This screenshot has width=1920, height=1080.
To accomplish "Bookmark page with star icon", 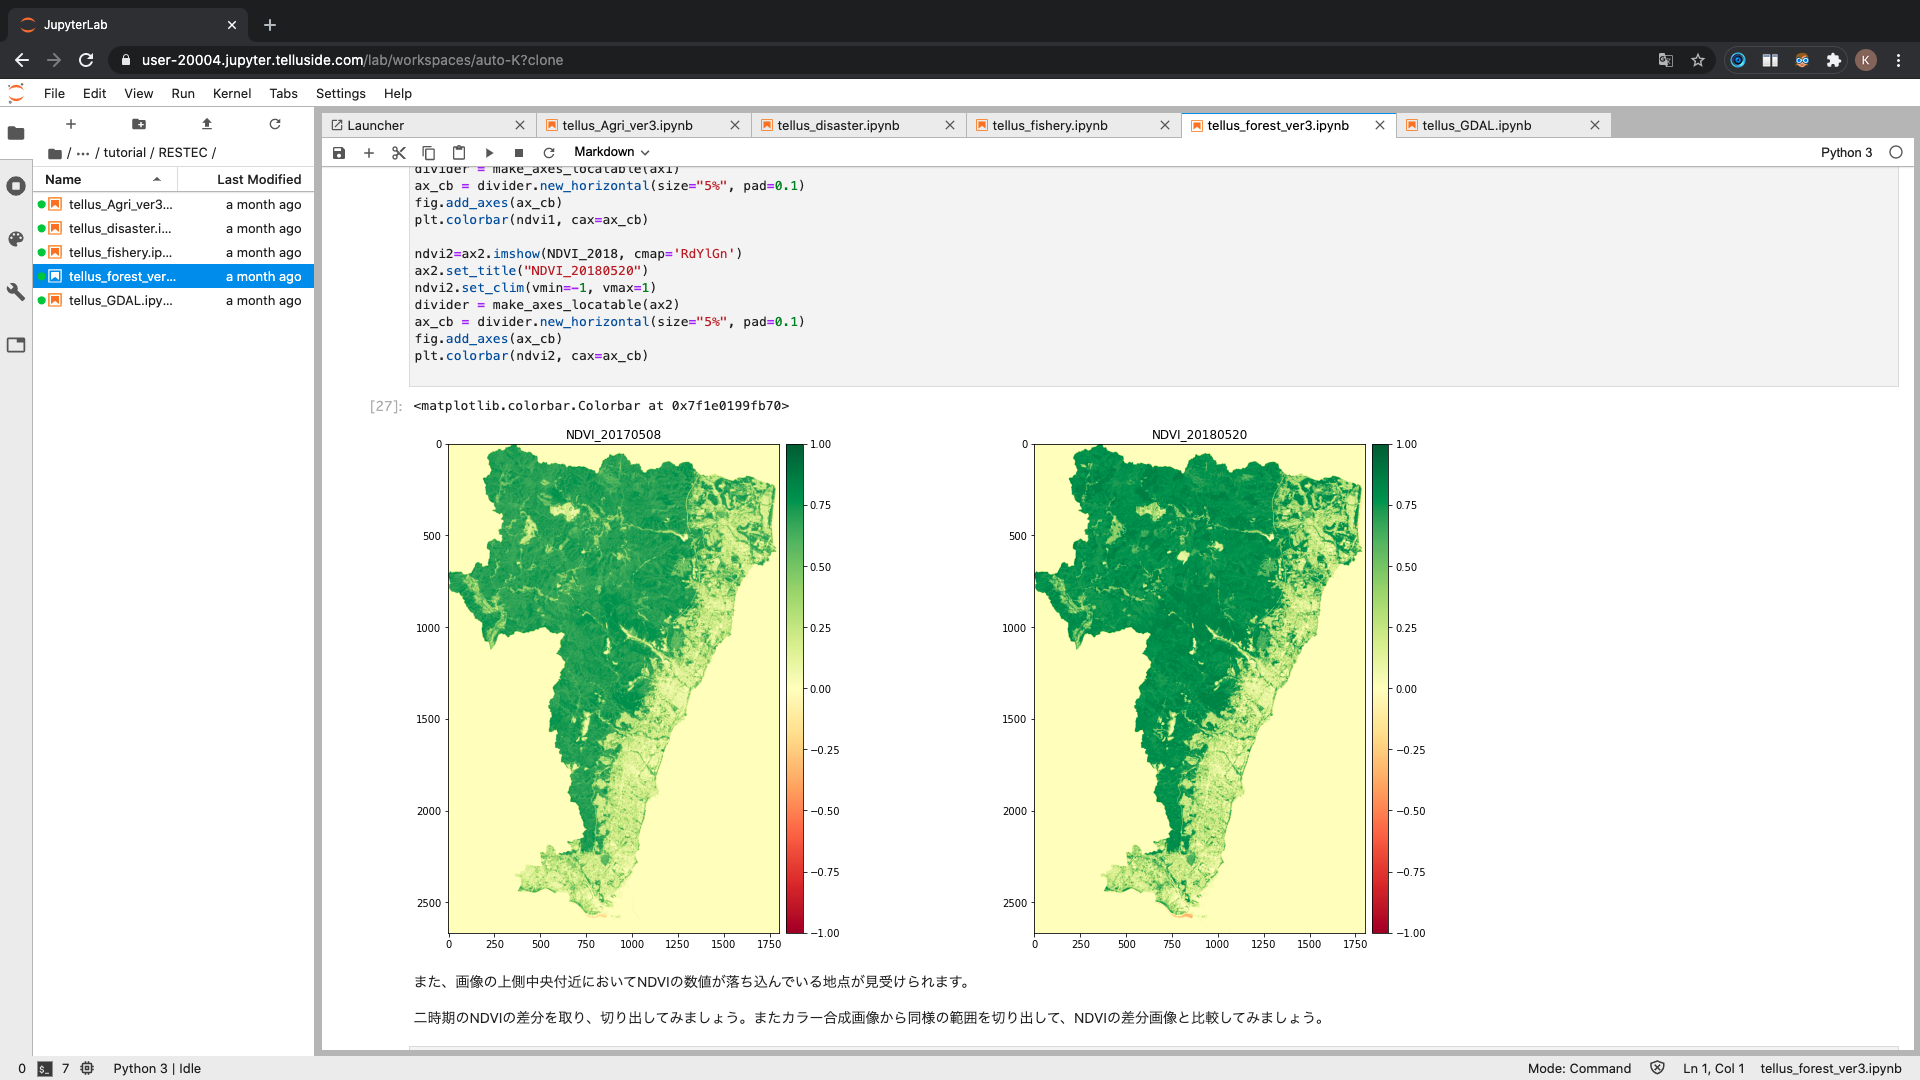I will pyautogui.click(x=1698, y=60).
